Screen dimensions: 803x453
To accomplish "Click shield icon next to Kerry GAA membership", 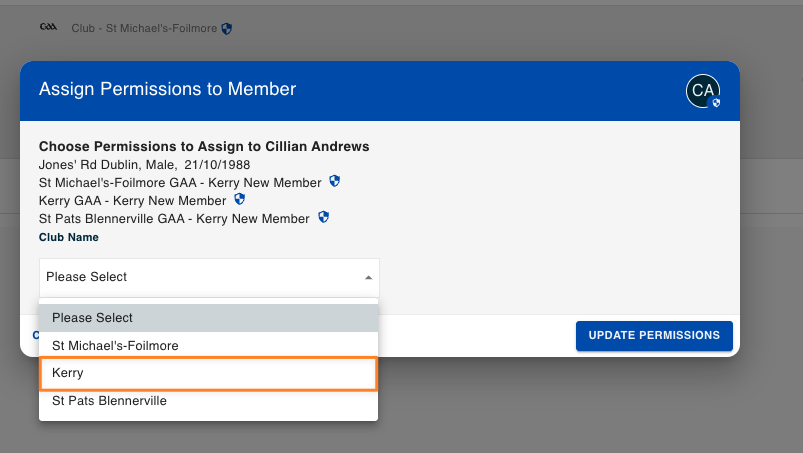I will pos(239,199).
